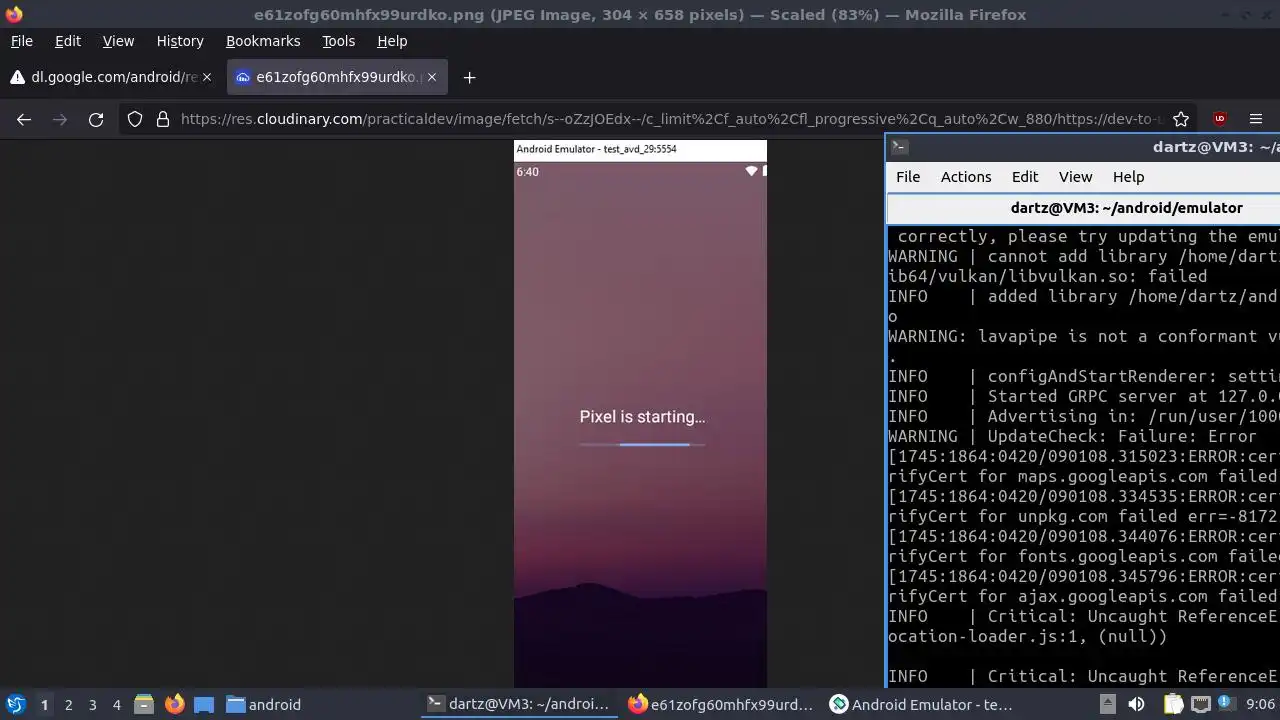Open the Firefox Edit menu
The height and width of the screenshot is (720, 1280).
68,41
